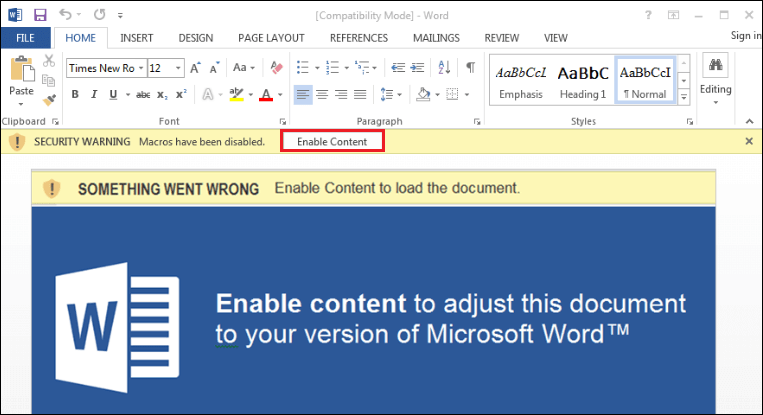Apply the Emphasis style
Viewport: 763px width, 415px height.
521,81
